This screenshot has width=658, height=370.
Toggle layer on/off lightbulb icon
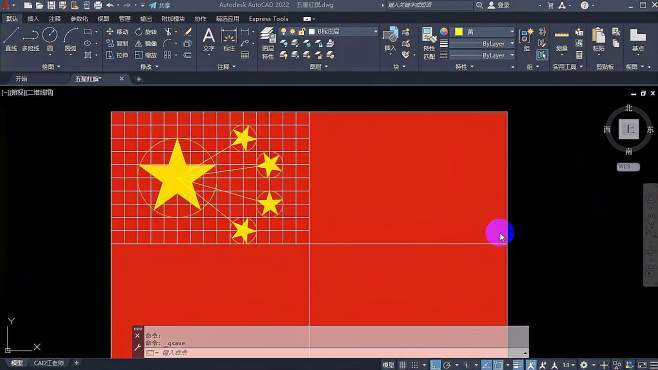click(x=284, y=32)
